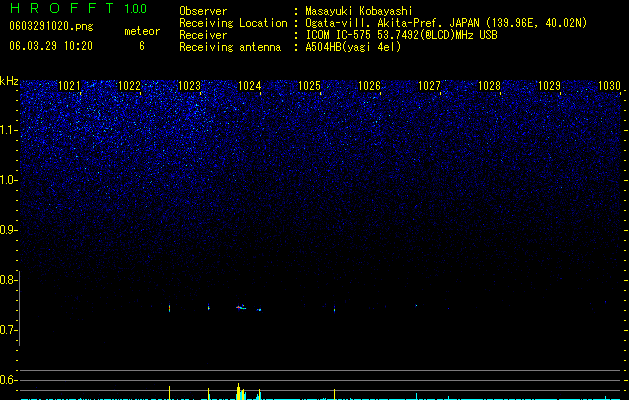Click the ICOM IC-575 receiver text
This screenshot has height=400, width=629.
click(x=401, y=35)
